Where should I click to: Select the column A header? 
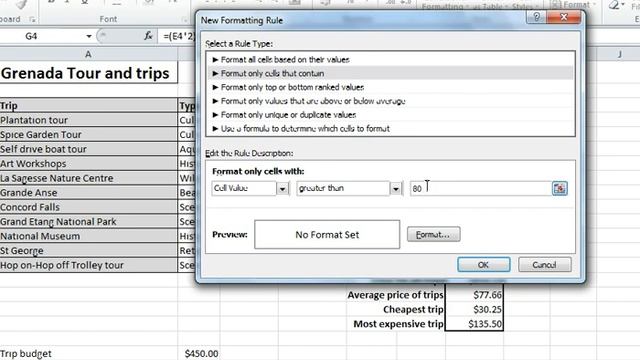click(88, 54)
